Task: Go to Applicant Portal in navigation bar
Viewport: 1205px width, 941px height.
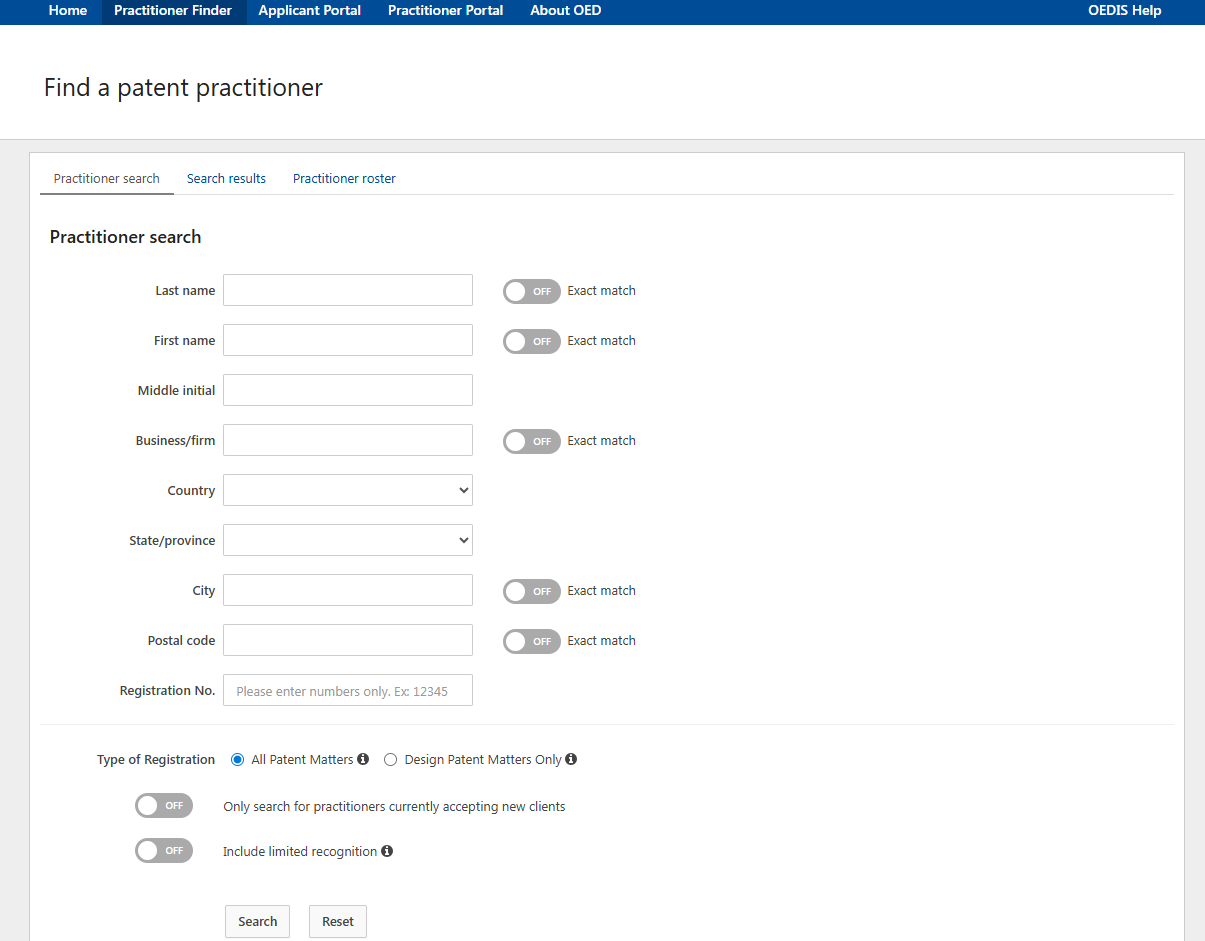Action: [x=309, y=11]
